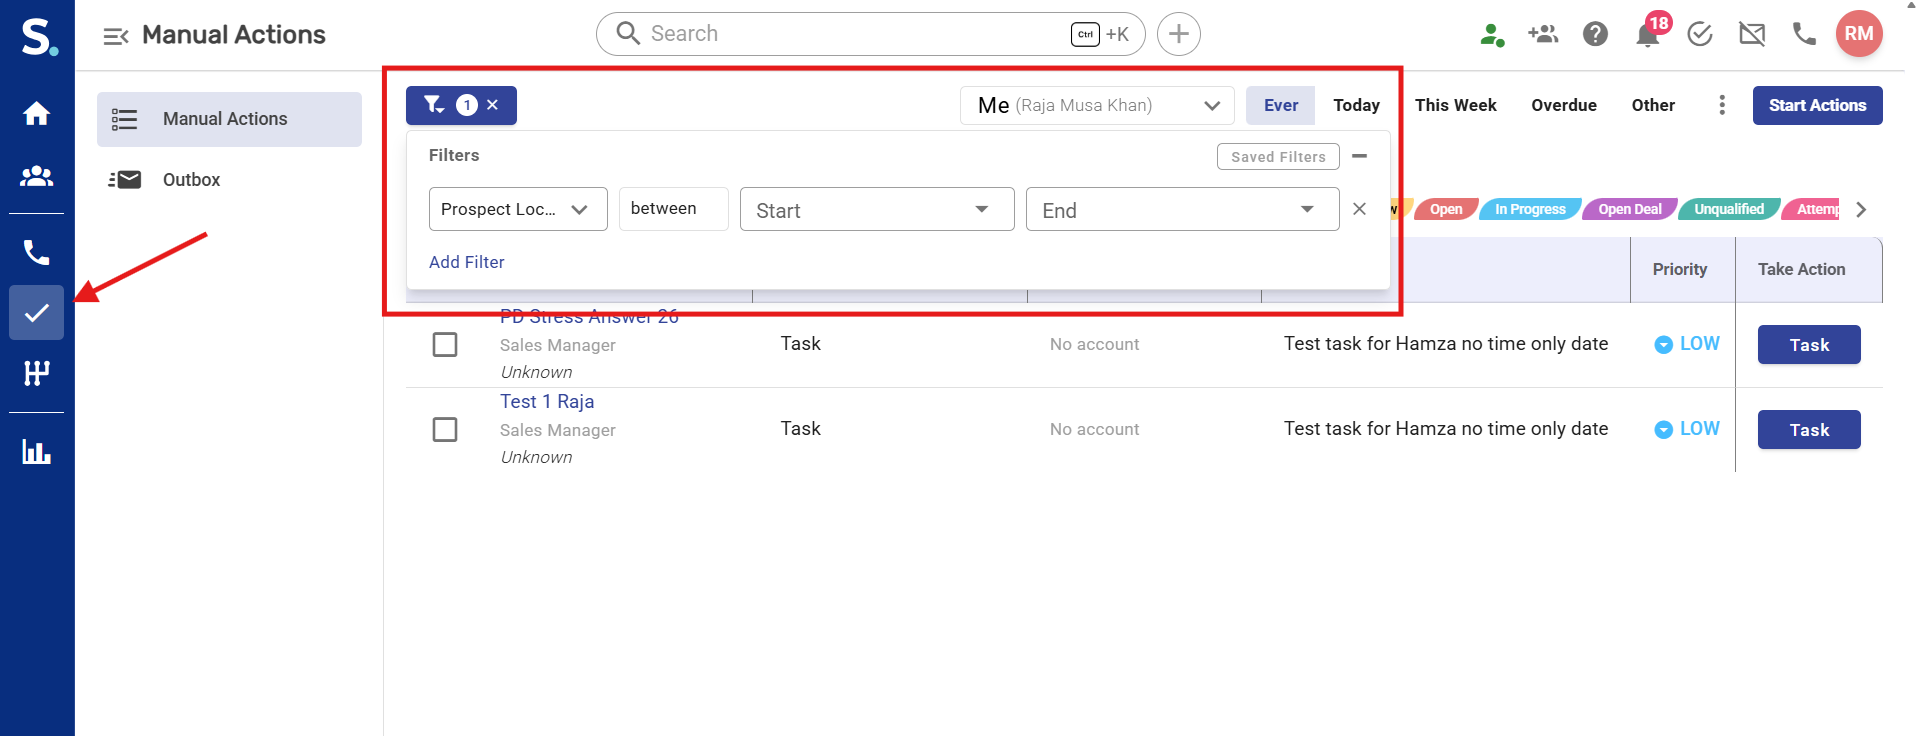The height and width of the screenshot is (736, 1917).
Task: Open notifications bell with 18 badge
Action: click(1649, 33)
